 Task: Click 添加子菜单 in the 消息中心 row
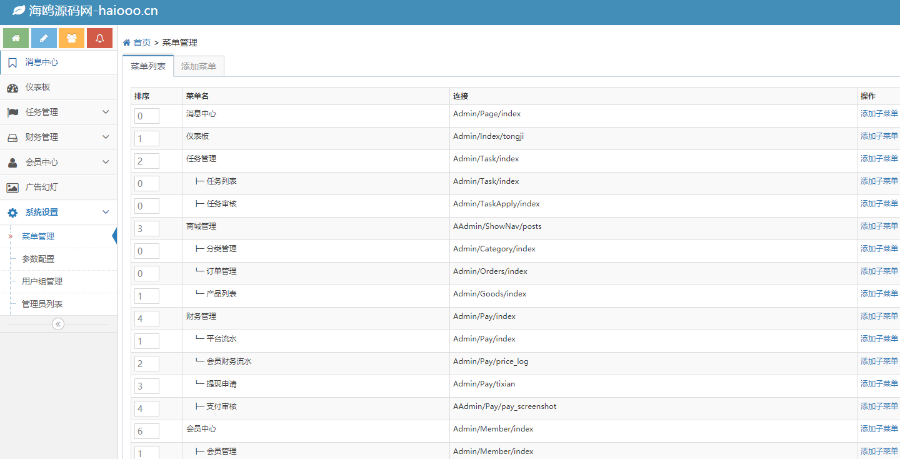[879, 114]
